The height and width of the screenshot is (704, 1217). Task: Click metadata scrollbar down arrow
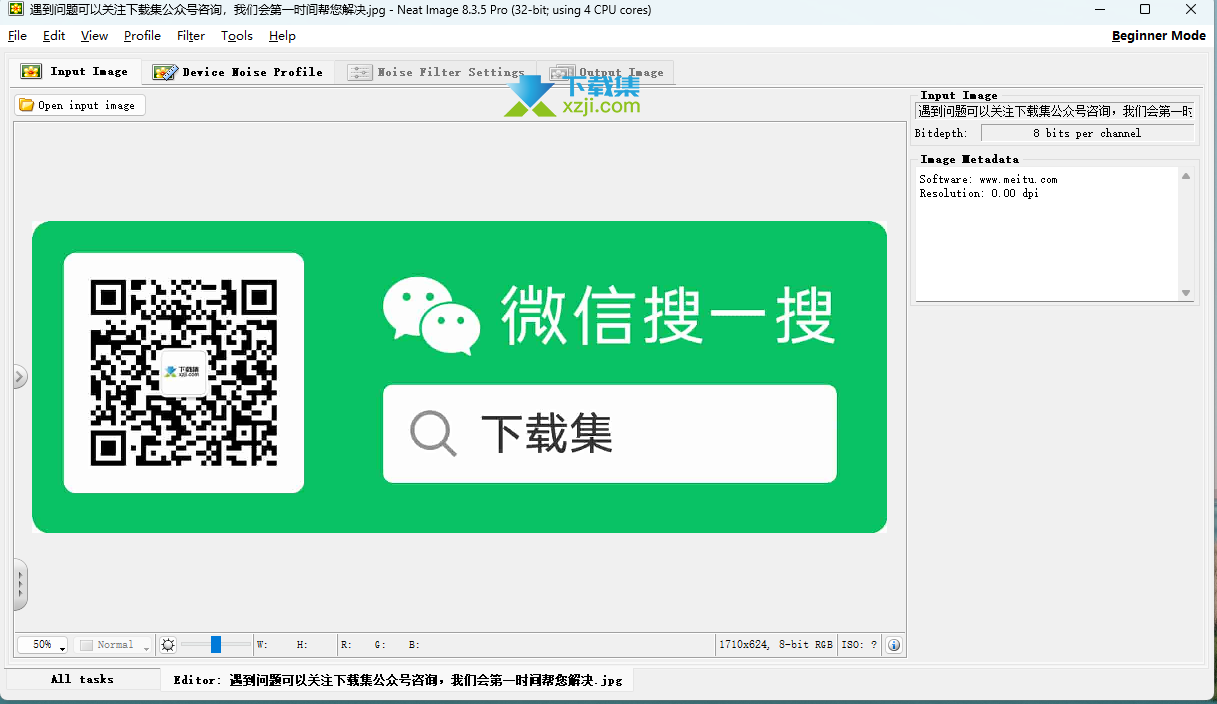[x=1186, y=293]
